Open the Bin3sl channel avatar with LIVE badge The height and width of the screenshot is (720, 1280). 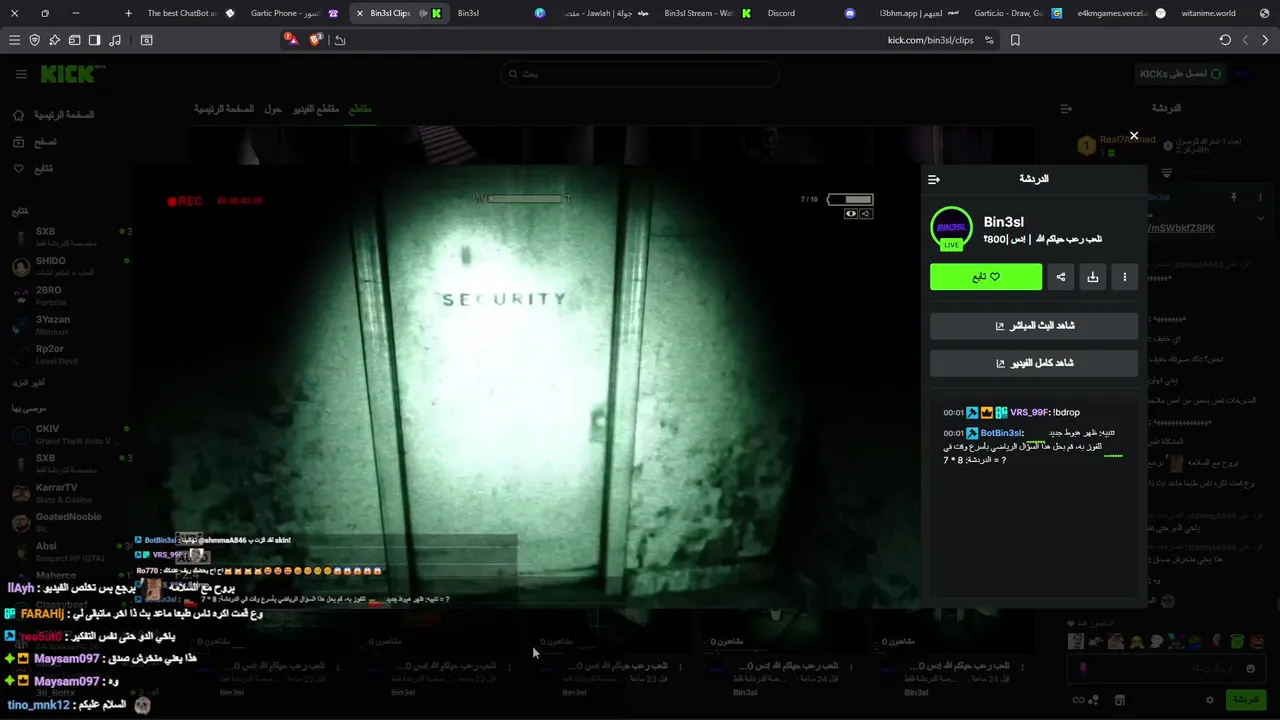951,229
